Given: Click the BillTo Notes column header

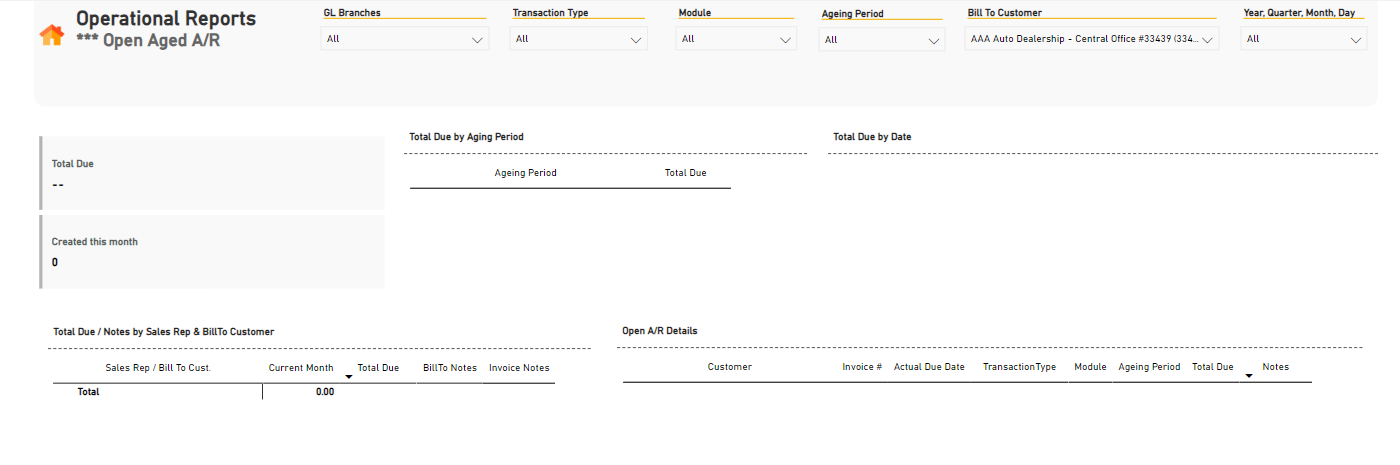Looking at the screenshot, I should (450, 368).
